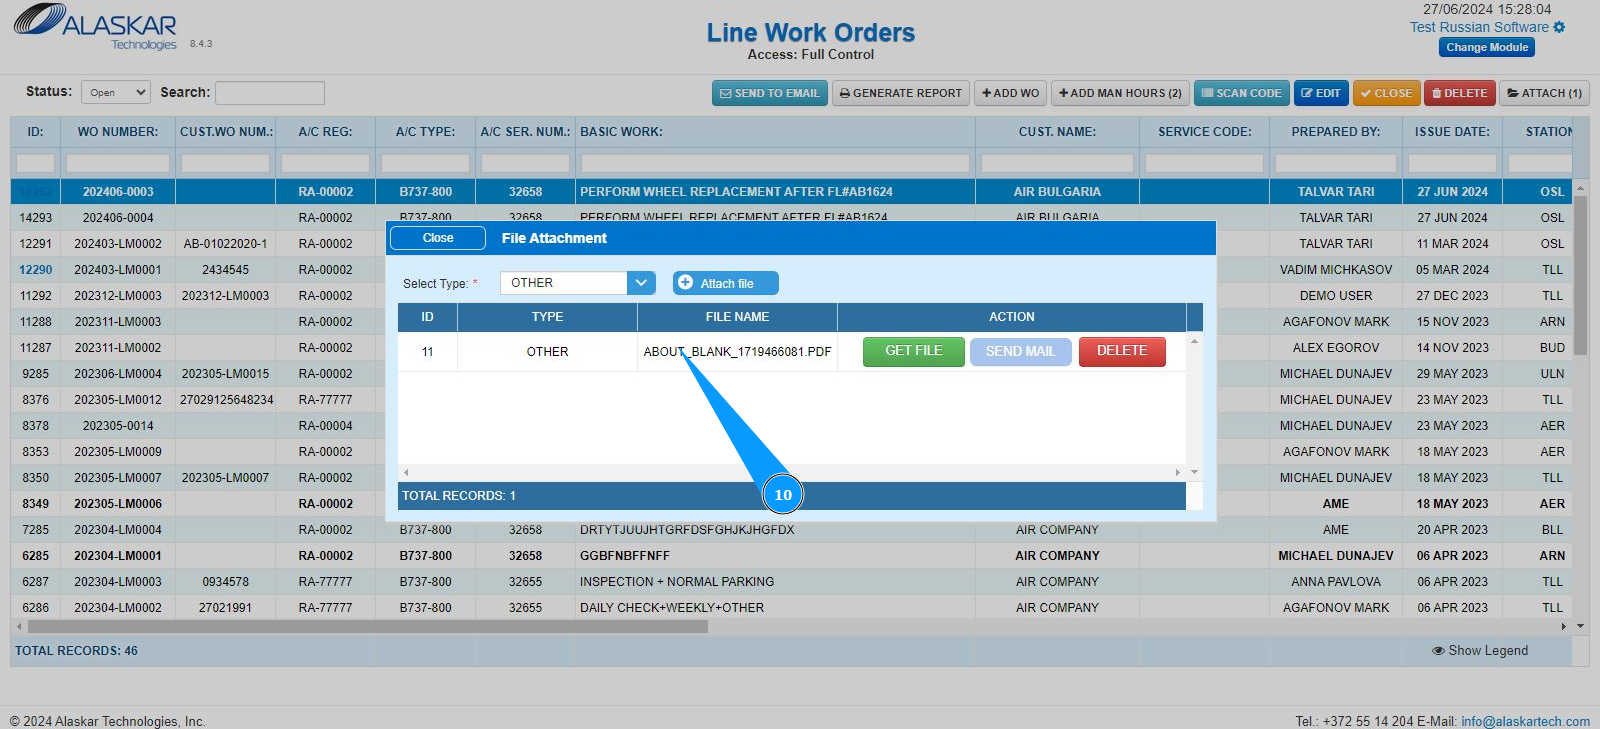Select work order 202304-LM0001
This screenshot has height=729, width=1600.
click(118, 556)
